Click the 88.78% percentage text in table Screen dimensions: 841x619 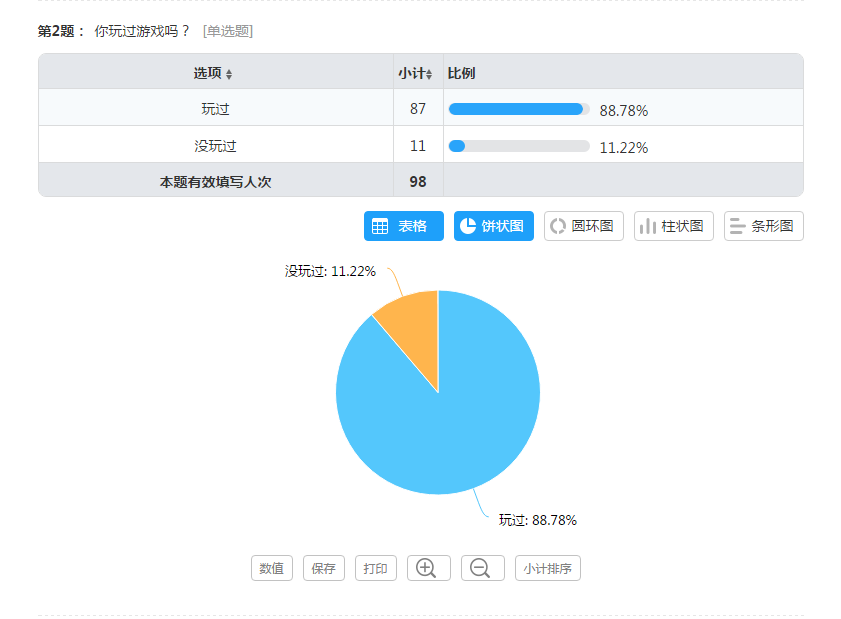[624, 110]
